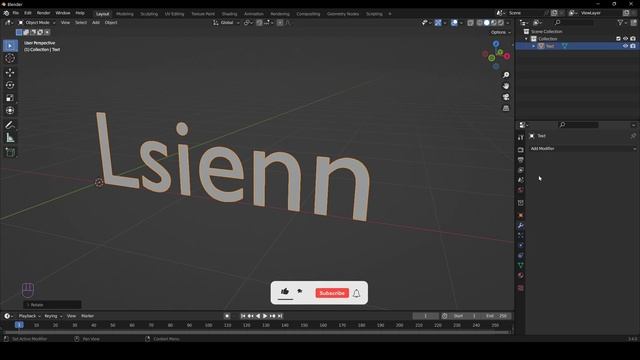
Task: Open the viewport Add menu
Action: (x=96, y=22)
